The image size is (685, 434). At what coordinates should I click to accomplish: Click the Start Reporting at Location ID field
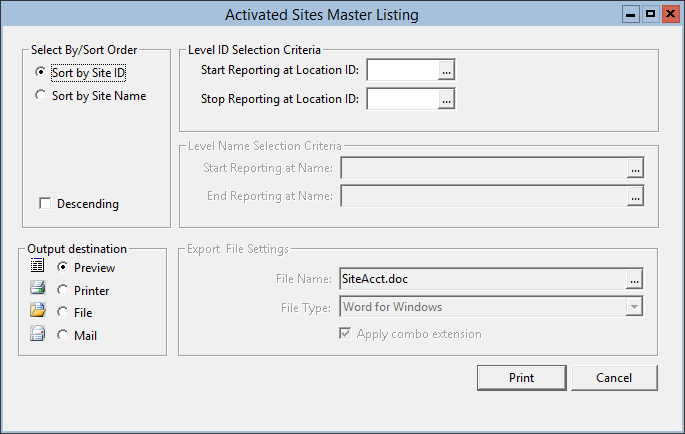coord(402,70)
